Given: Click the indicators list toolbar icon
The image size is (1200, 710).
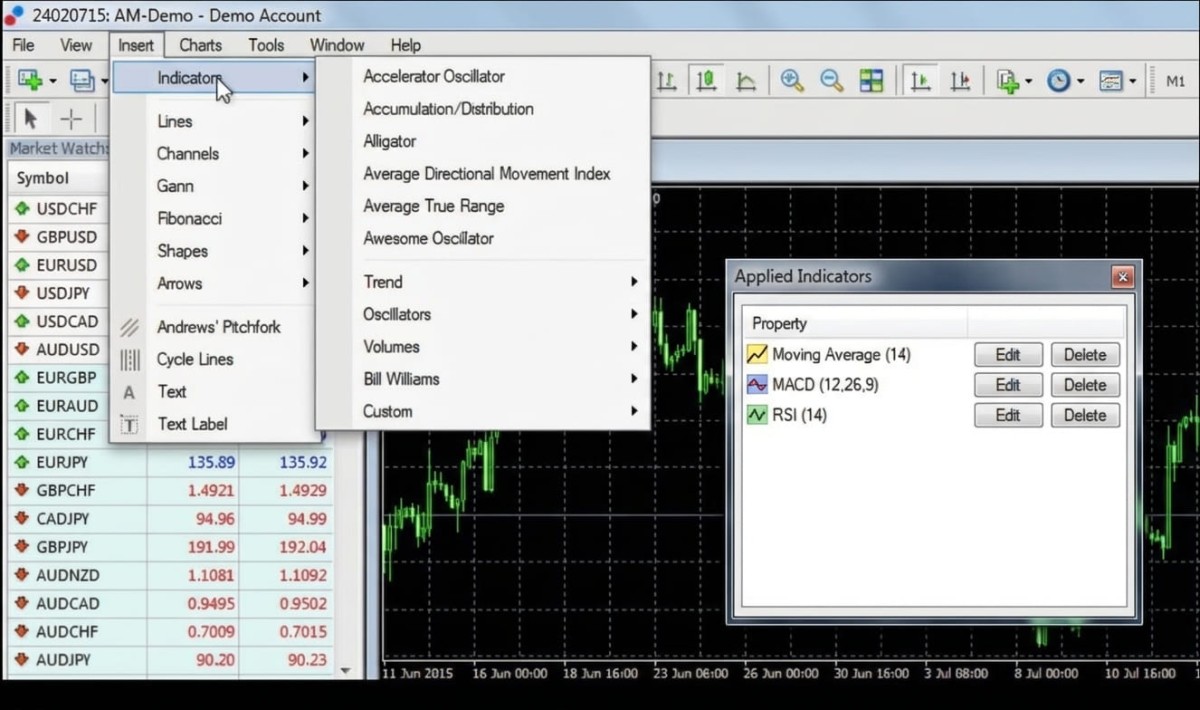Looking at the screenshot, I should click(1007, 81).
